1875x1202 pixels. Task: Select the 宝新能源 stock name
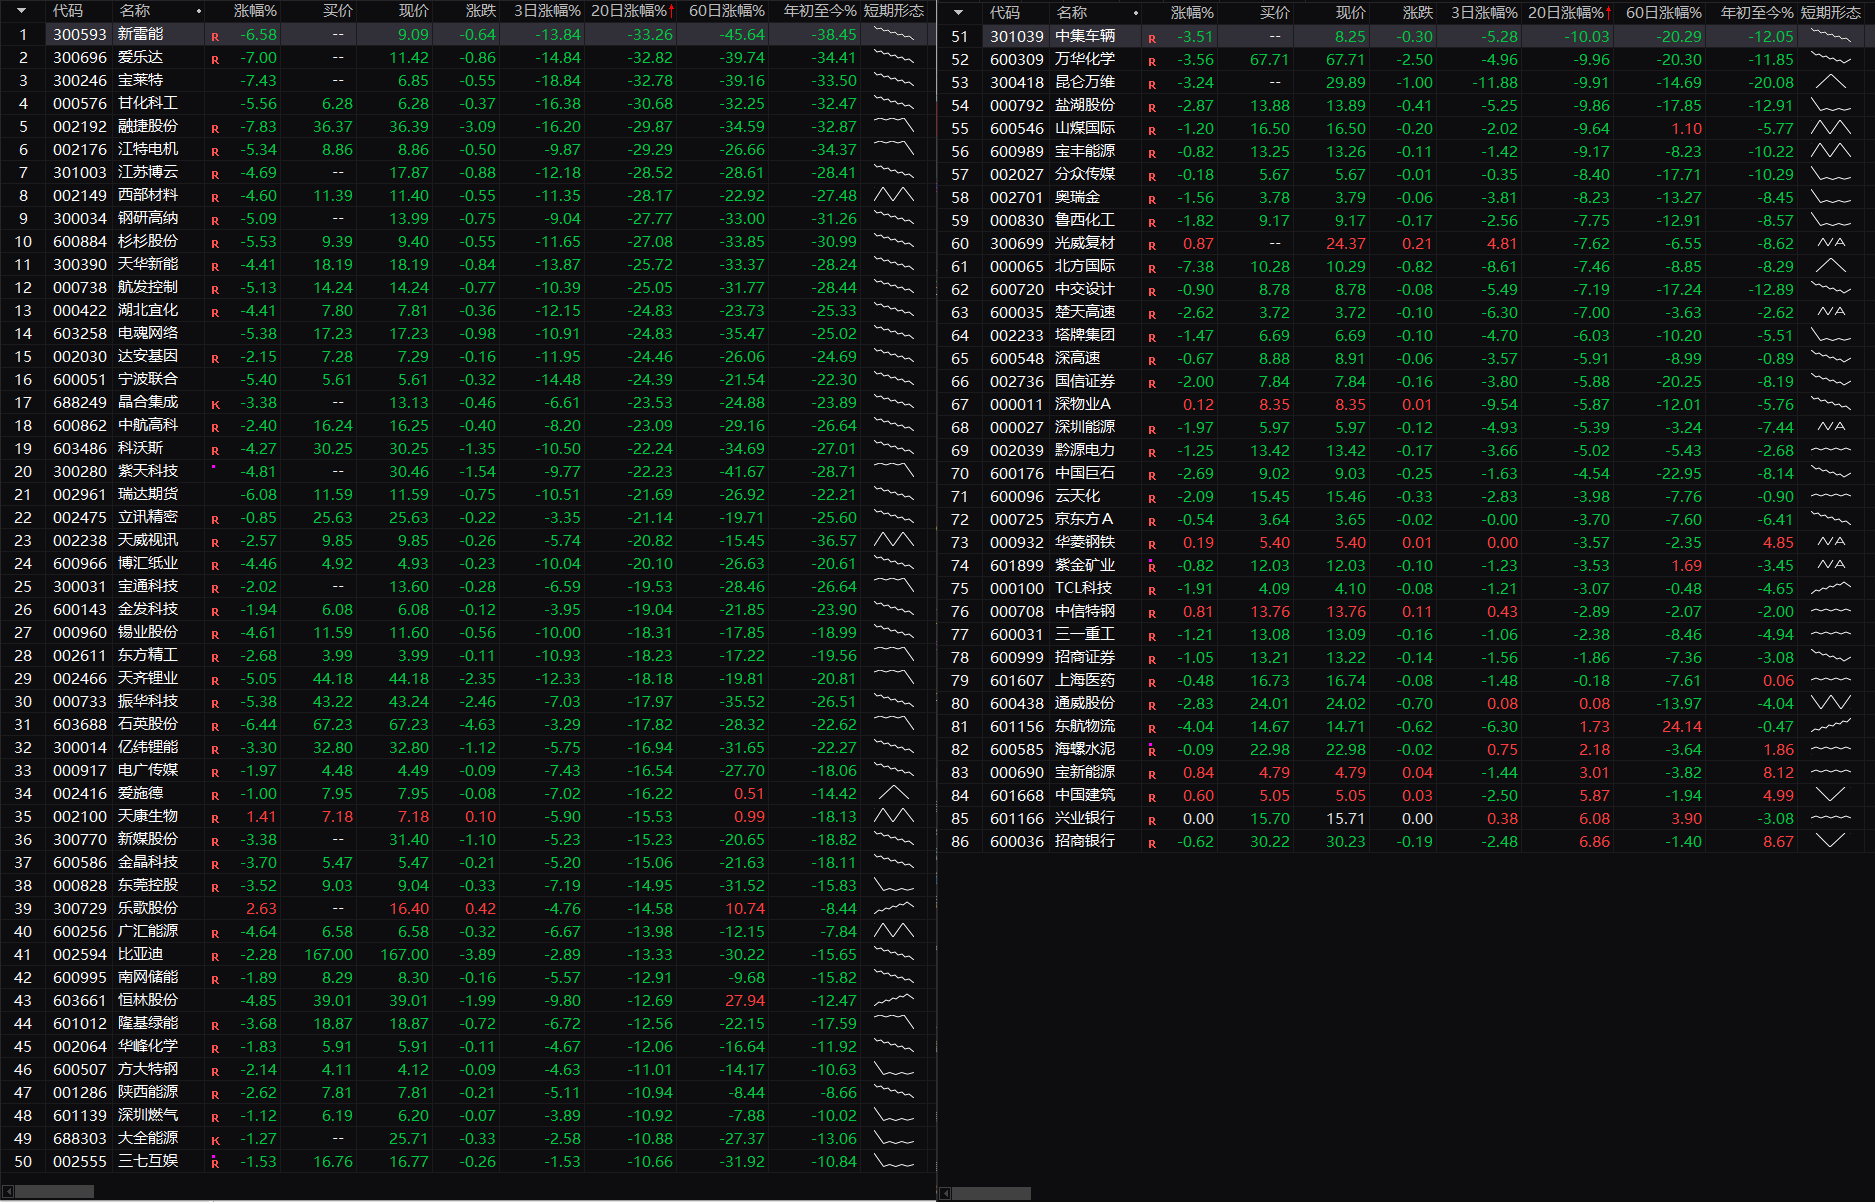1085,772
